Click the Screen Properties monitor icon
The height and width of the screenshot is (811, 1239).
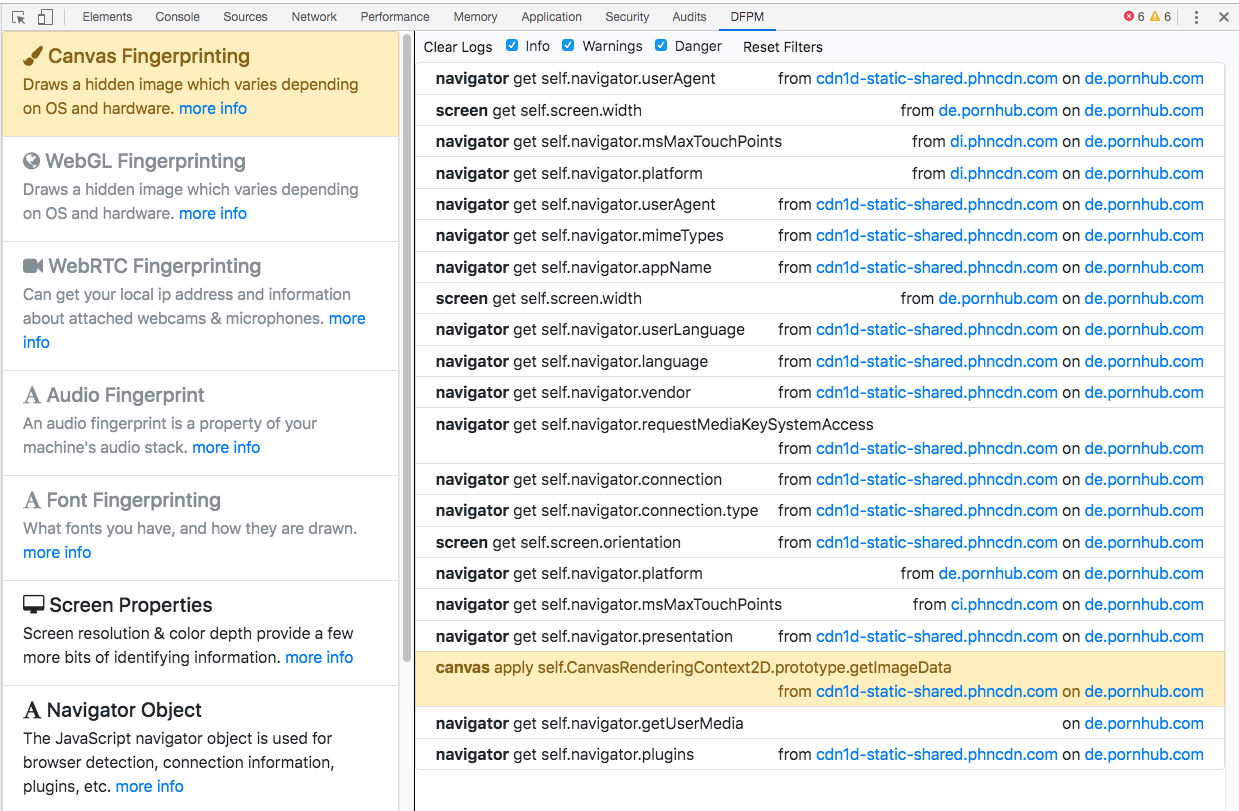pyautogui.click(x=34, y=605)
